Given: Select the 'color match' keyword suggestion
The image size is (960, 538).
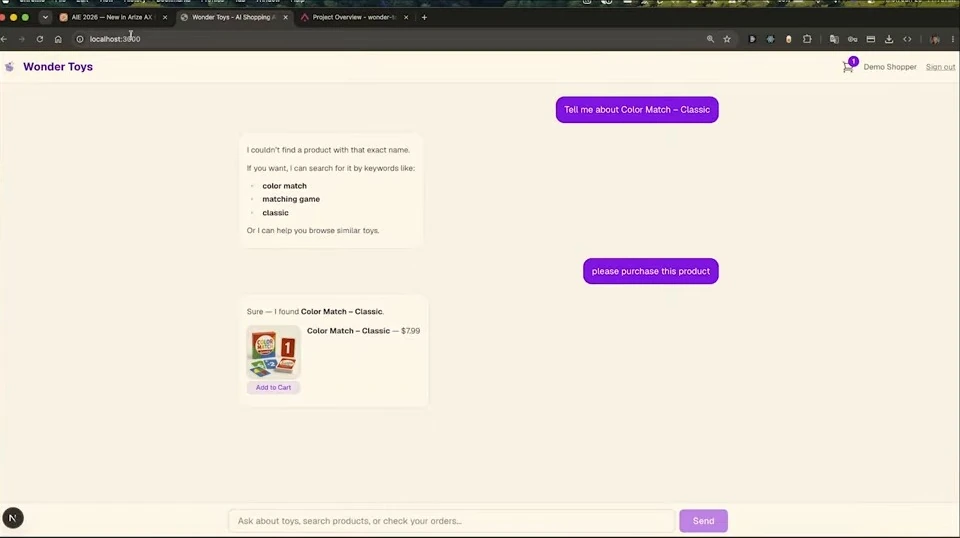Looking at the screenshot, I should [284, 186].
